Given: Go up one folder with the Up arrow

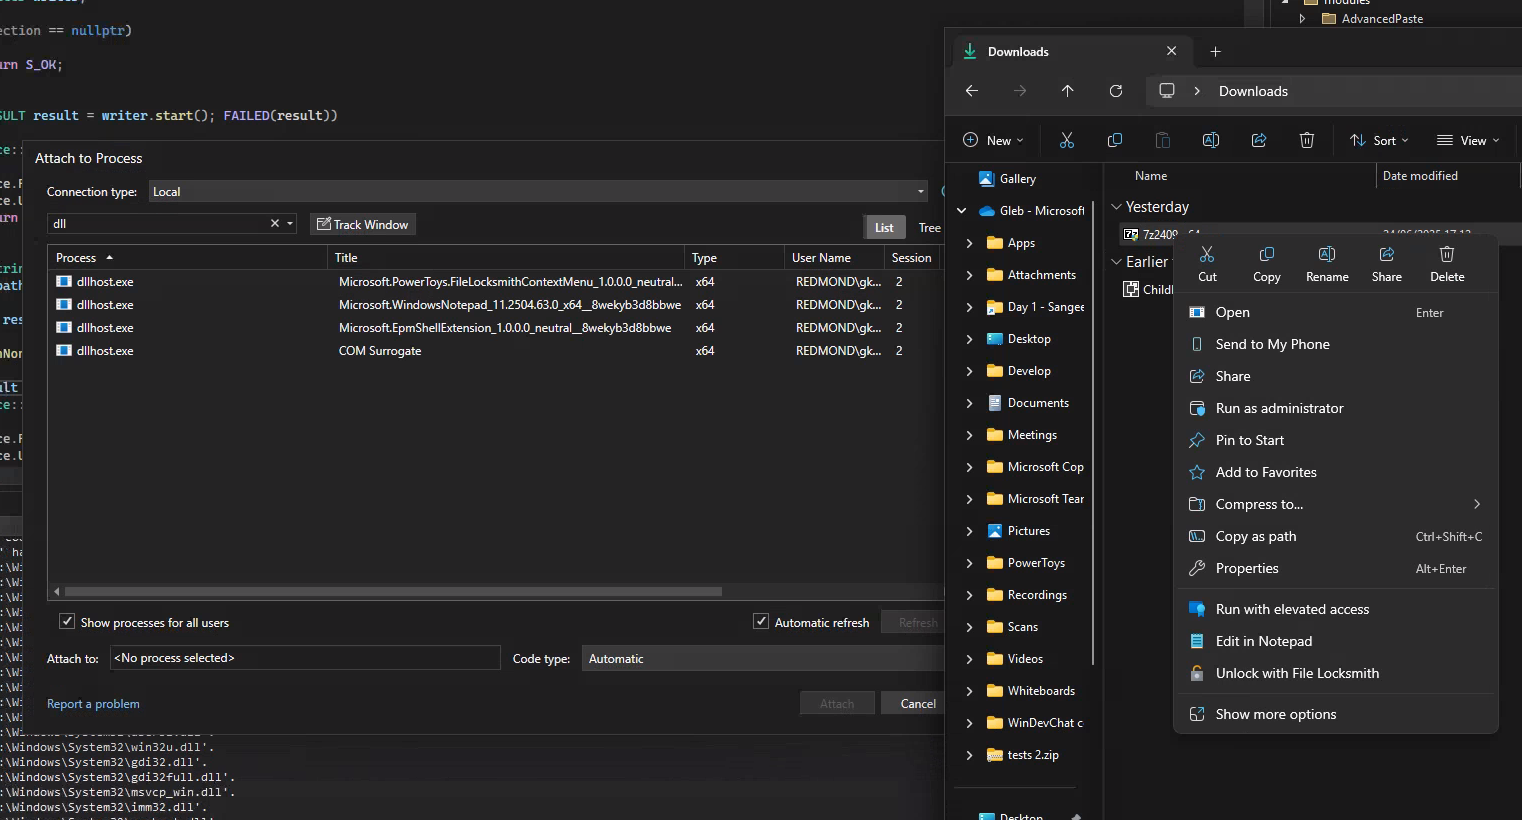Looking at the screenshot, I should (x=1068, y=91).
